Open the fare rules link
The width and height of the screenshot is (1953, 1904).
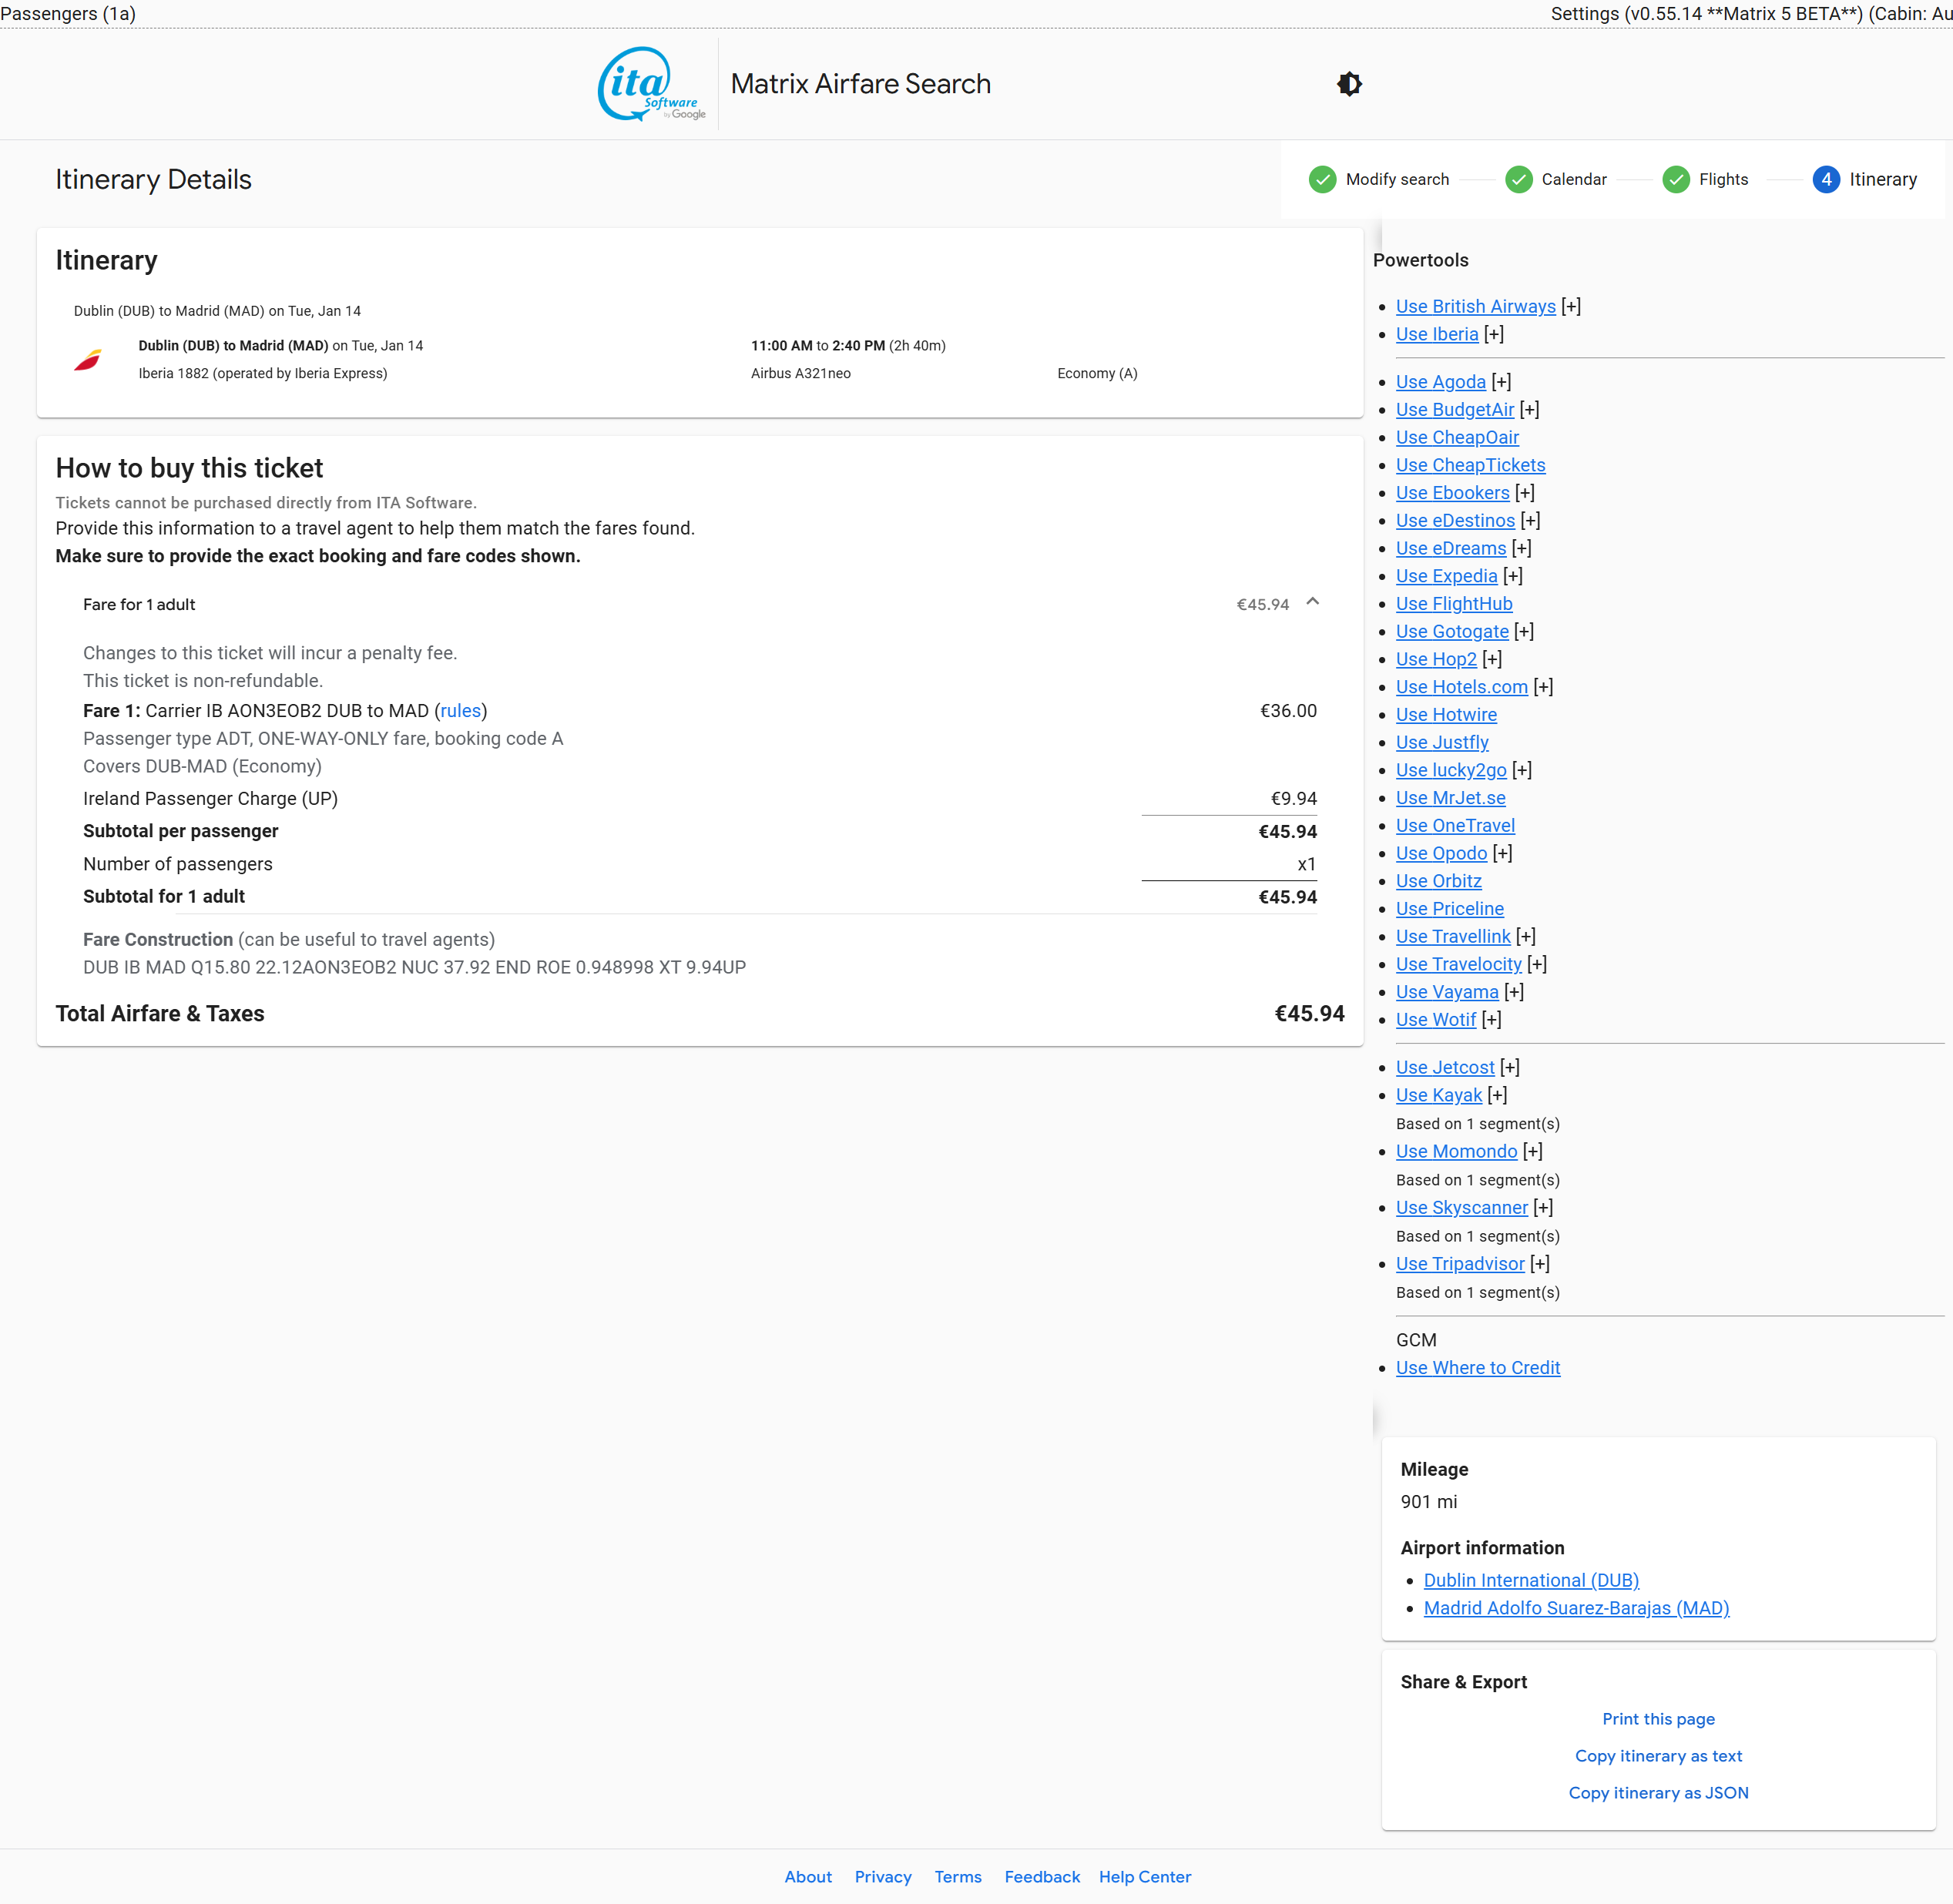(x=460, y=711)
